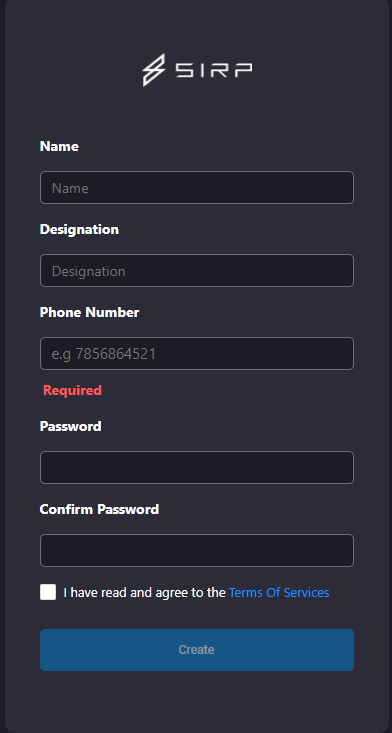
Task: Open the Terms Of Services link
Action: [279, 592]
